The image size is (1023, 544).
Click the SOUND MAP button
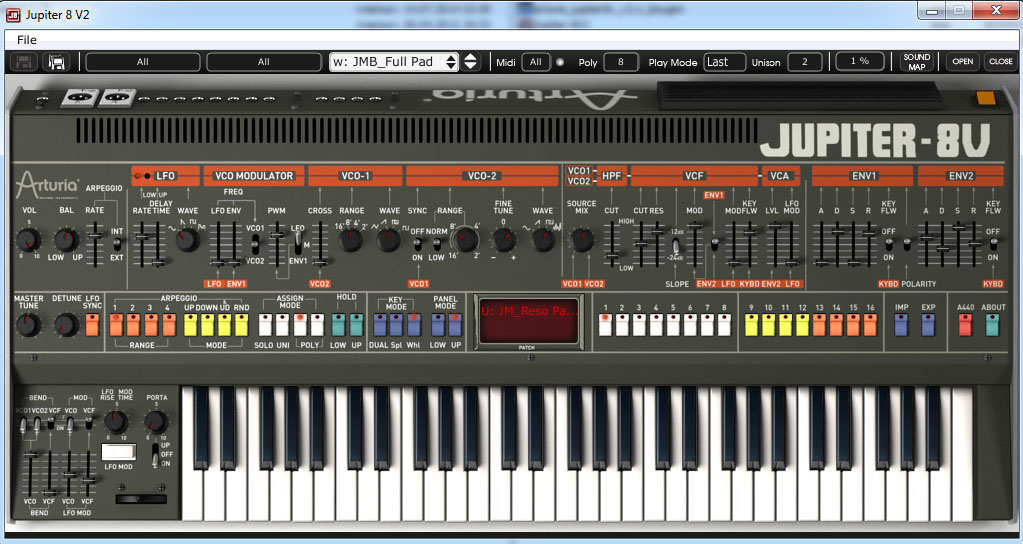coord(916,62)
